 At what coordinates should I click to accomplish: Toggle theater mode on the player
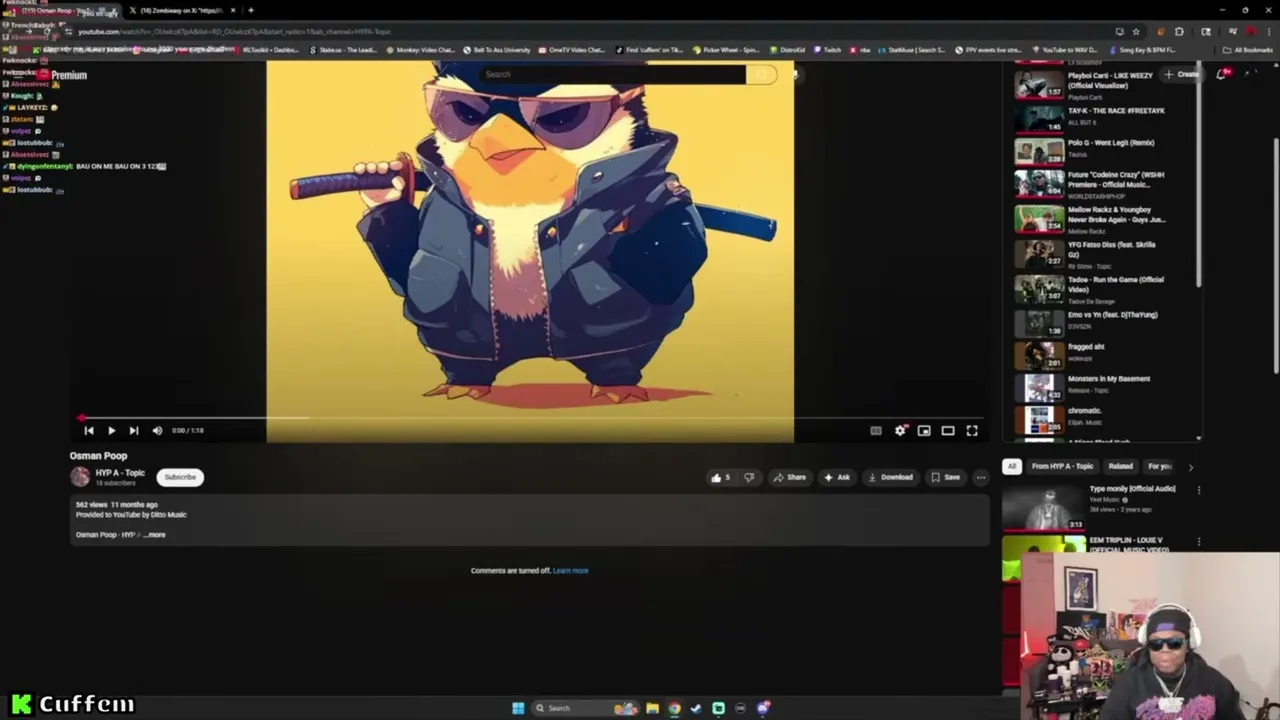click(x=948, y=430)
